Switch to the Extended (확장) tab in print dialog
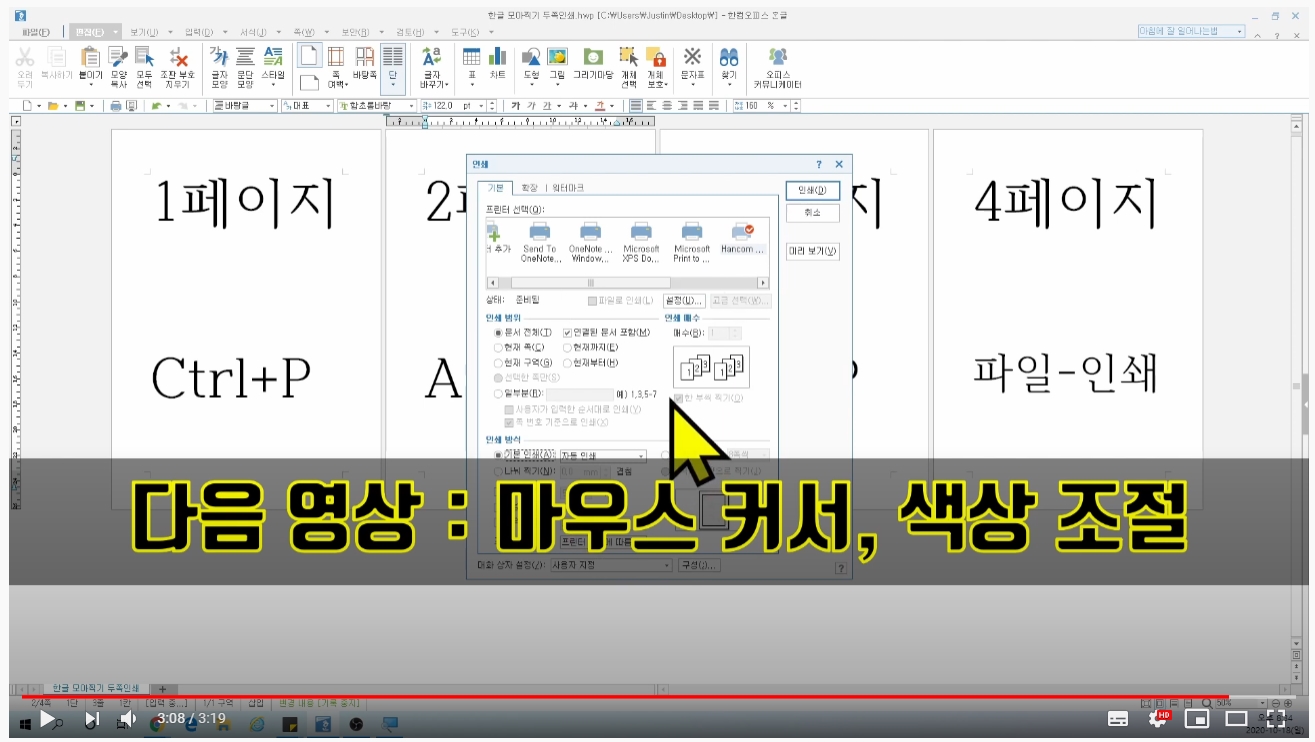 (529, 188)
